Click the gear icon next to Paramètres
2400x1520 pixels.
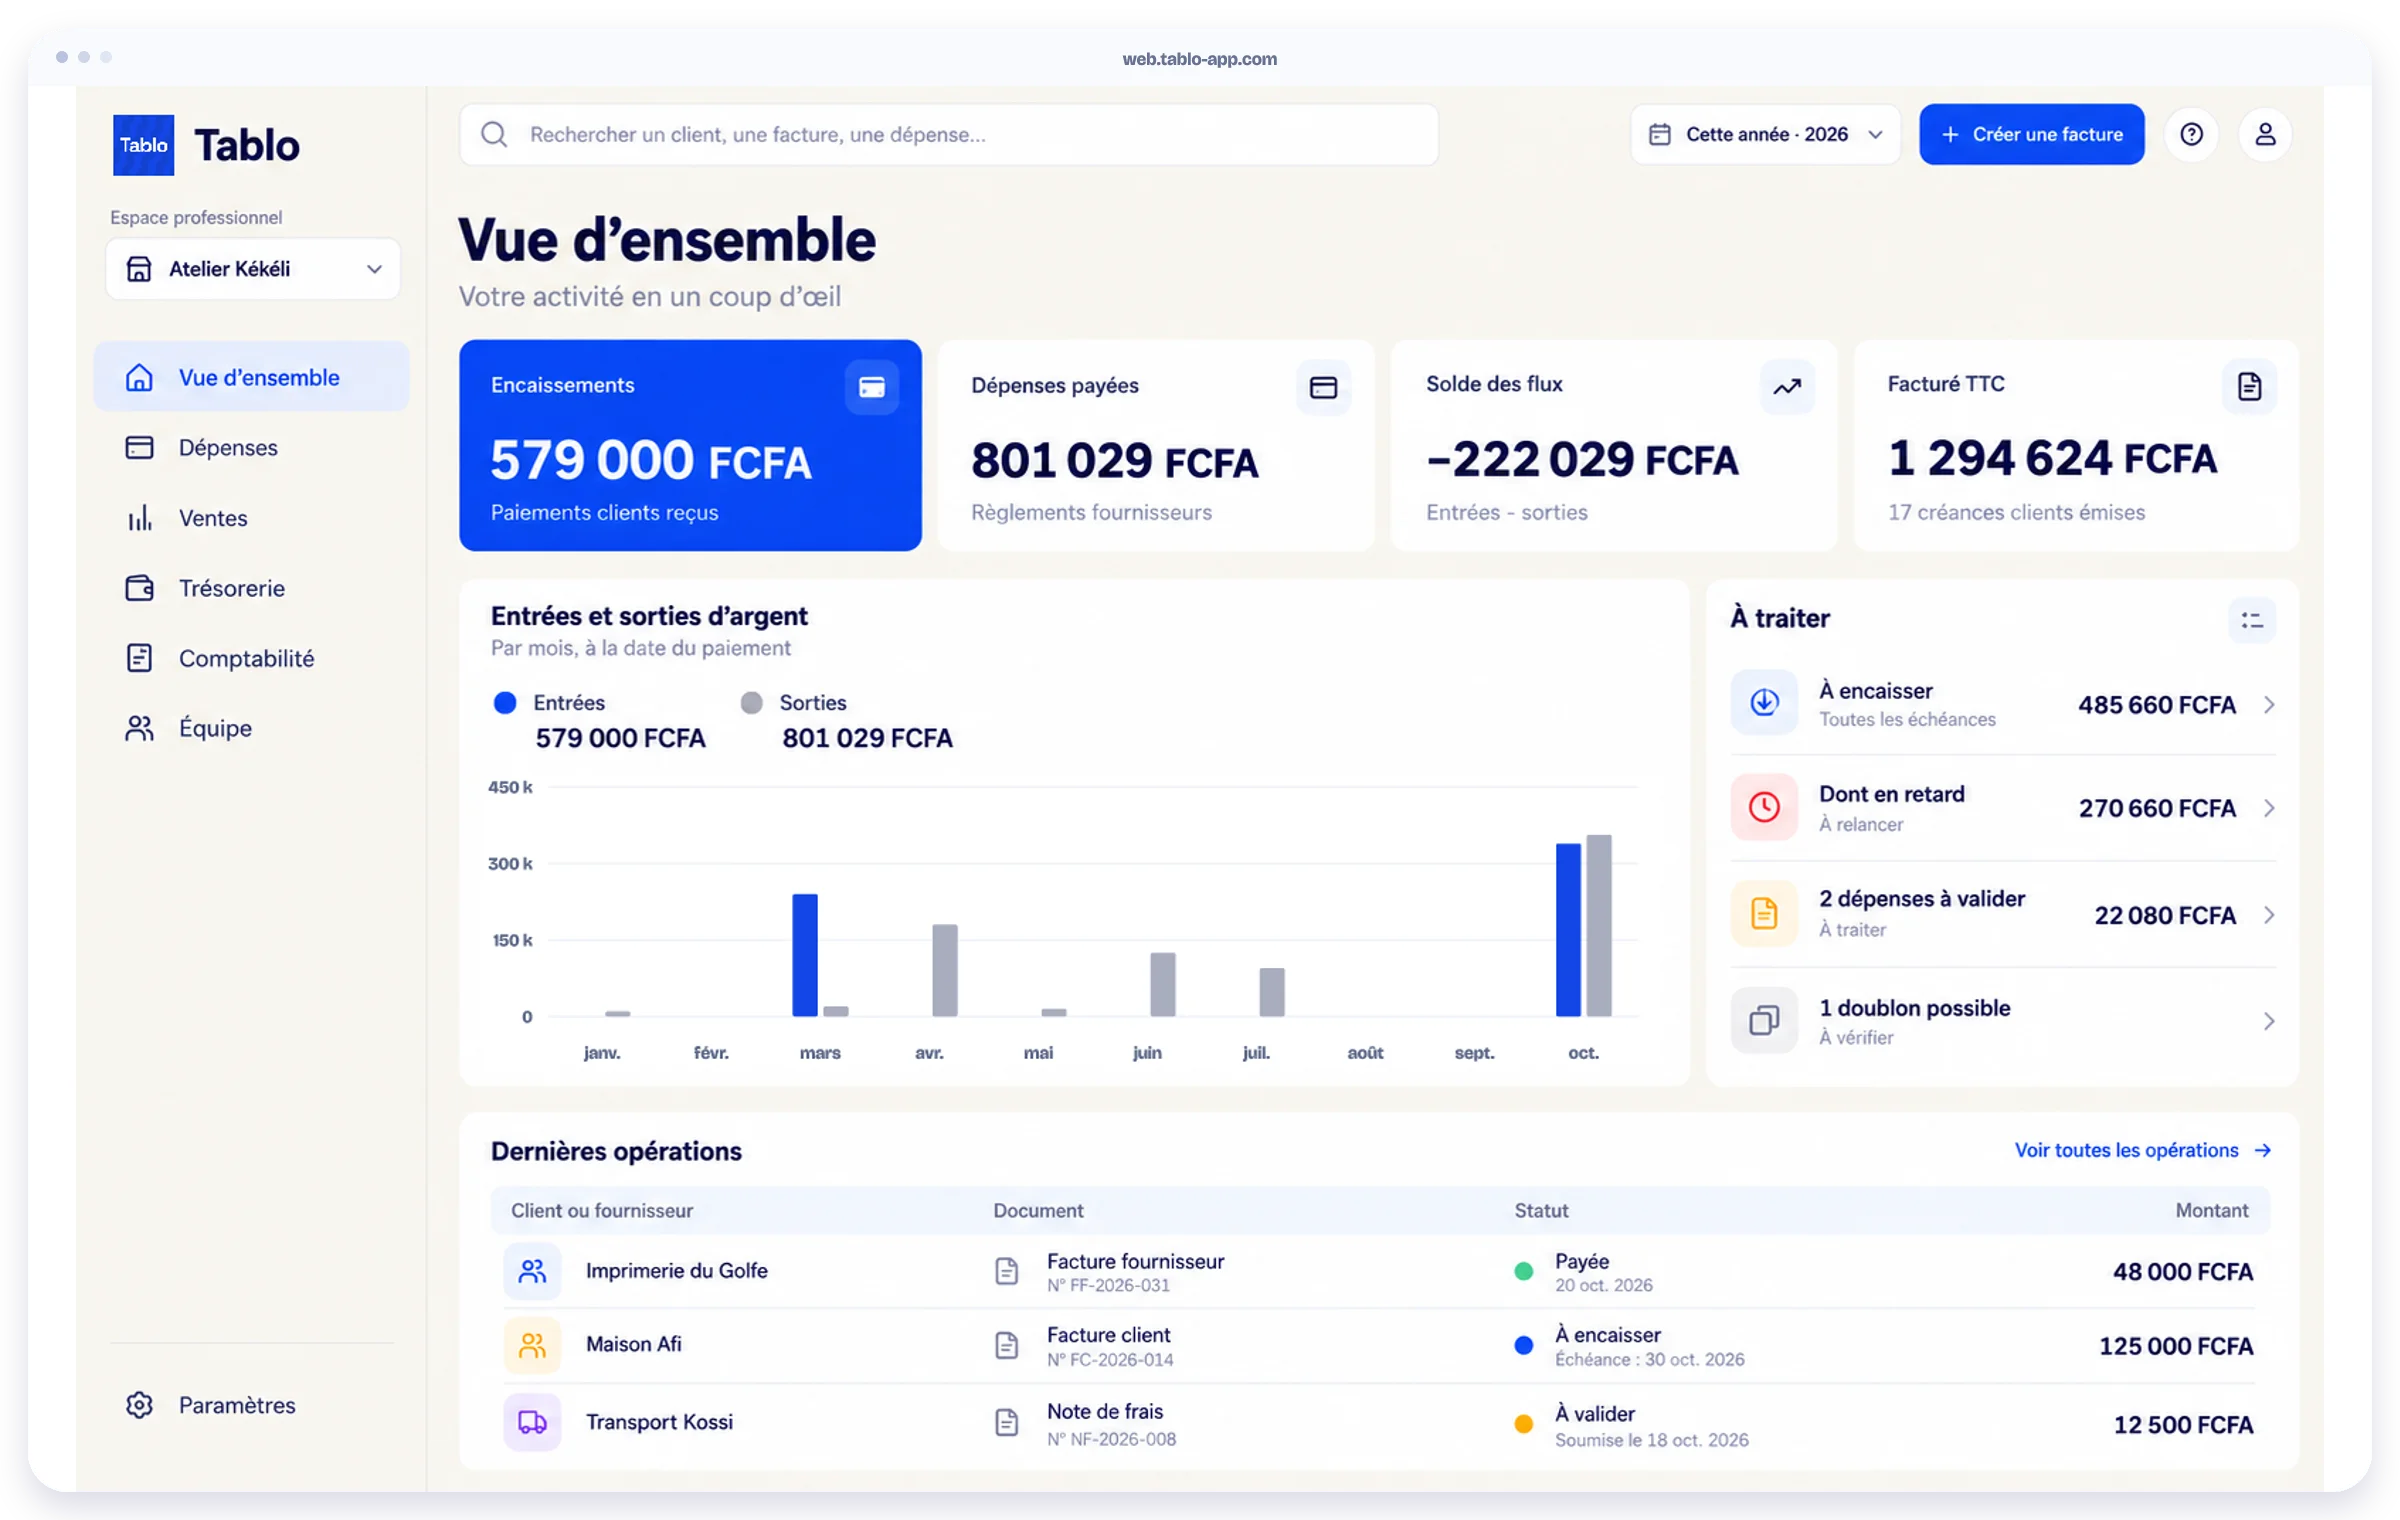pos(139,1404)
